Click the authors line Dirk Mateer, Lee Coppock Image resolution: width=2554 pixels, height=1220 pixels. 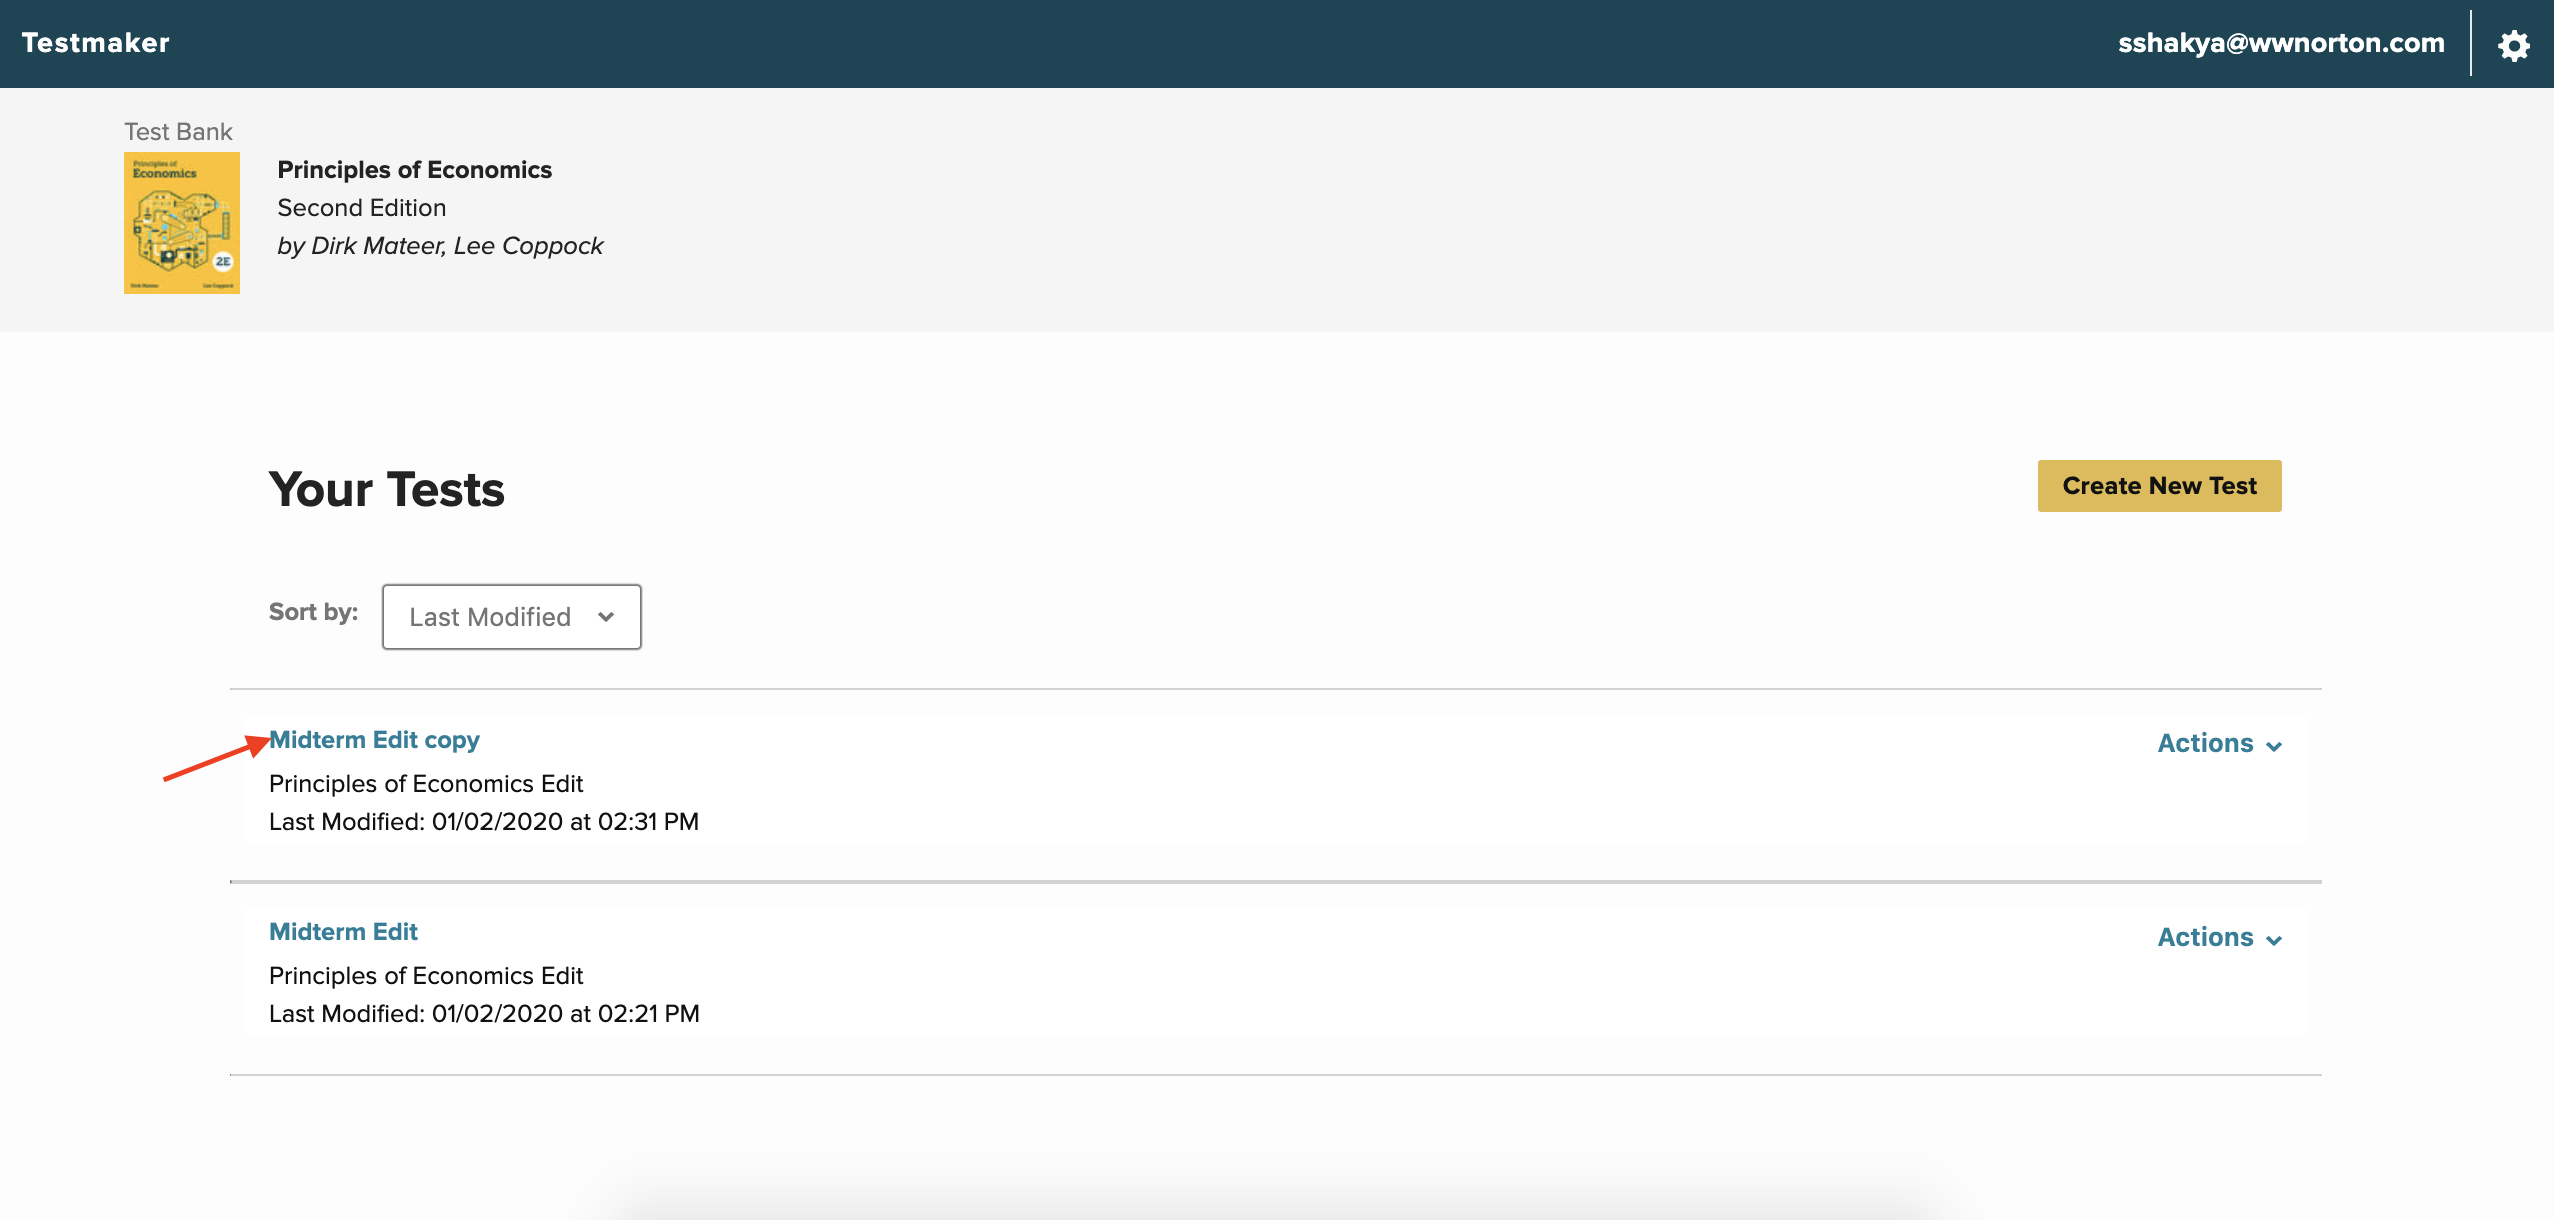(440, 246)
